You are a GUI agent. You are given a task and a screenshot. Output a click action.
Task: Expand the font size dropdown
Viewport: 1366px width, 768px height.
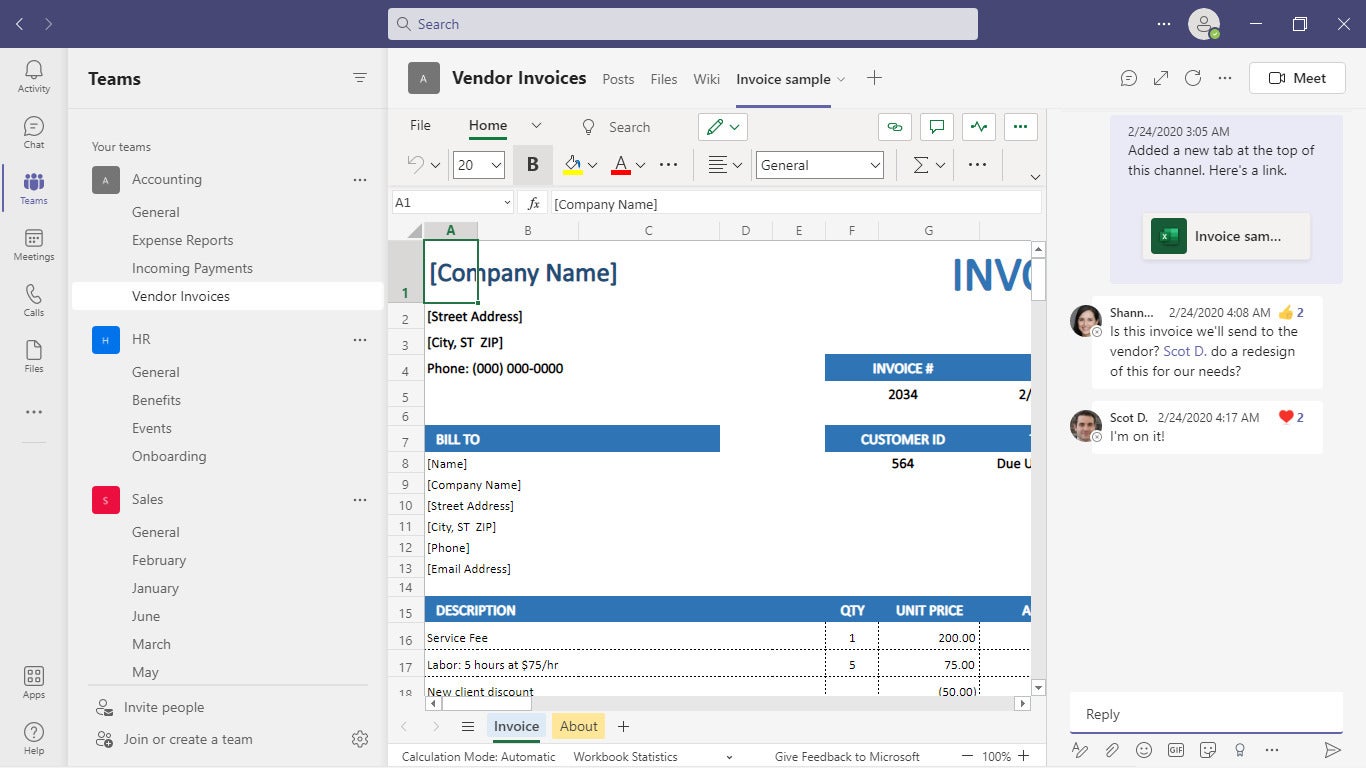496,165
